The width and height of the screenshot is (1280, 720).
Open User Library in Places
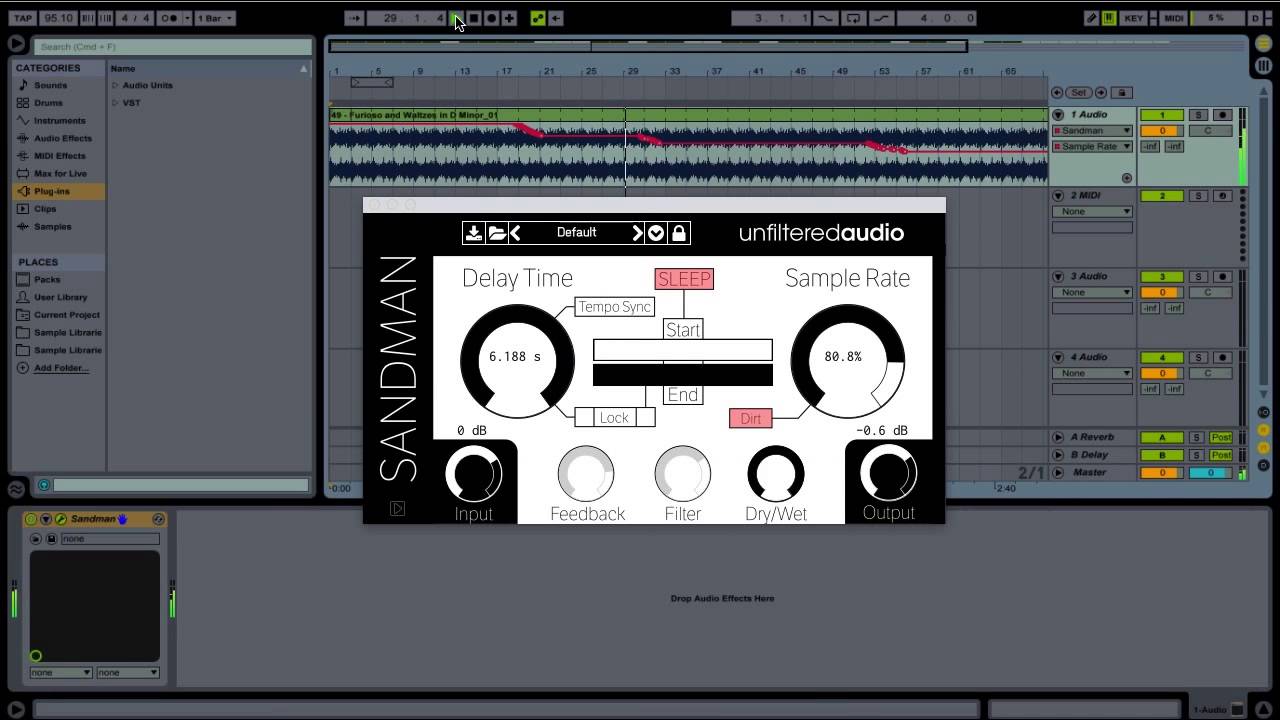coord(60,297)
